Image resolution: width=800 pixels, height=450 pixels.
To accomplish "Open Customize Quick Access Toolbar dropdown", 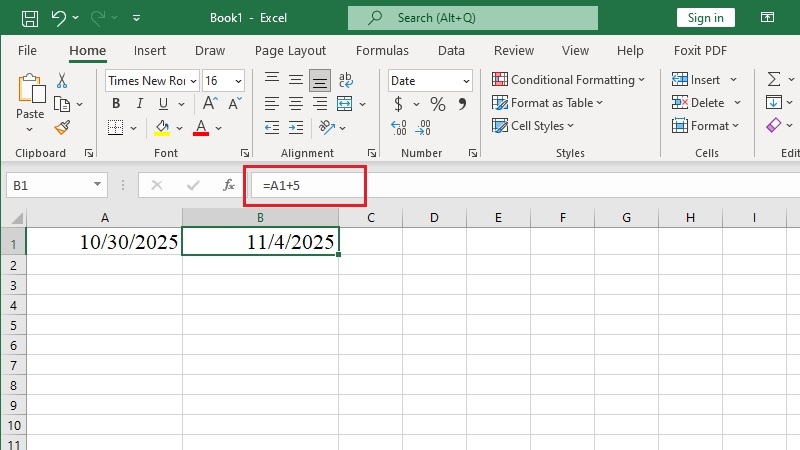I will pyautogui.click(x=136, y=18).
